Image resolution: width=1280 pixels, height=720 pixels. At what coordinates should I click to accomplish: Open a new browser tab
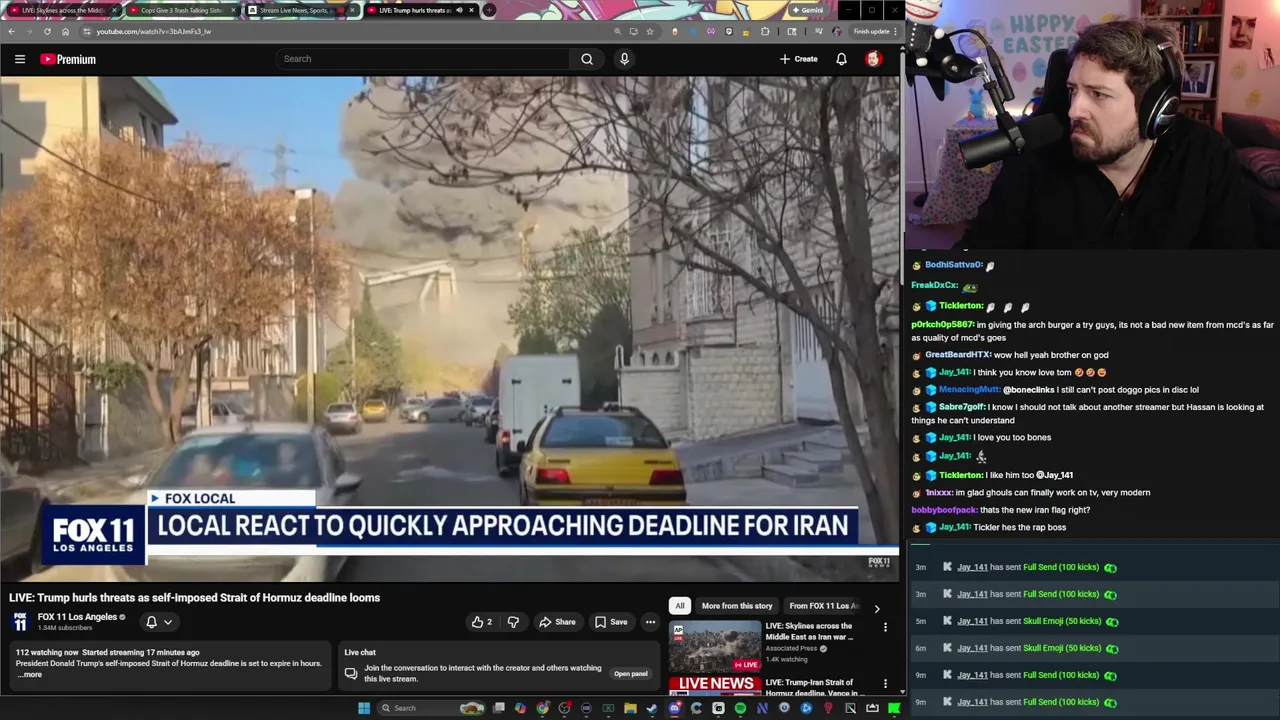click(489, 10)
